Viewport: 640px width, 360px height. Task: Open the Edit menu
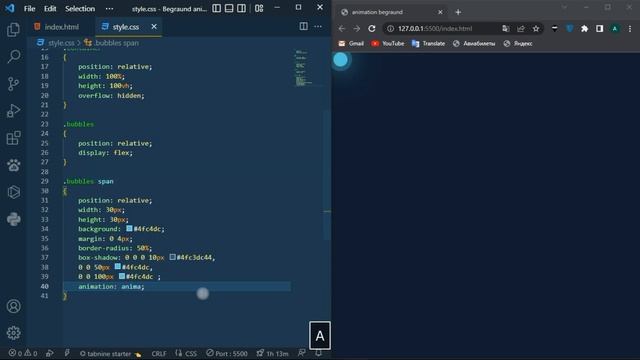pos(50,9)
